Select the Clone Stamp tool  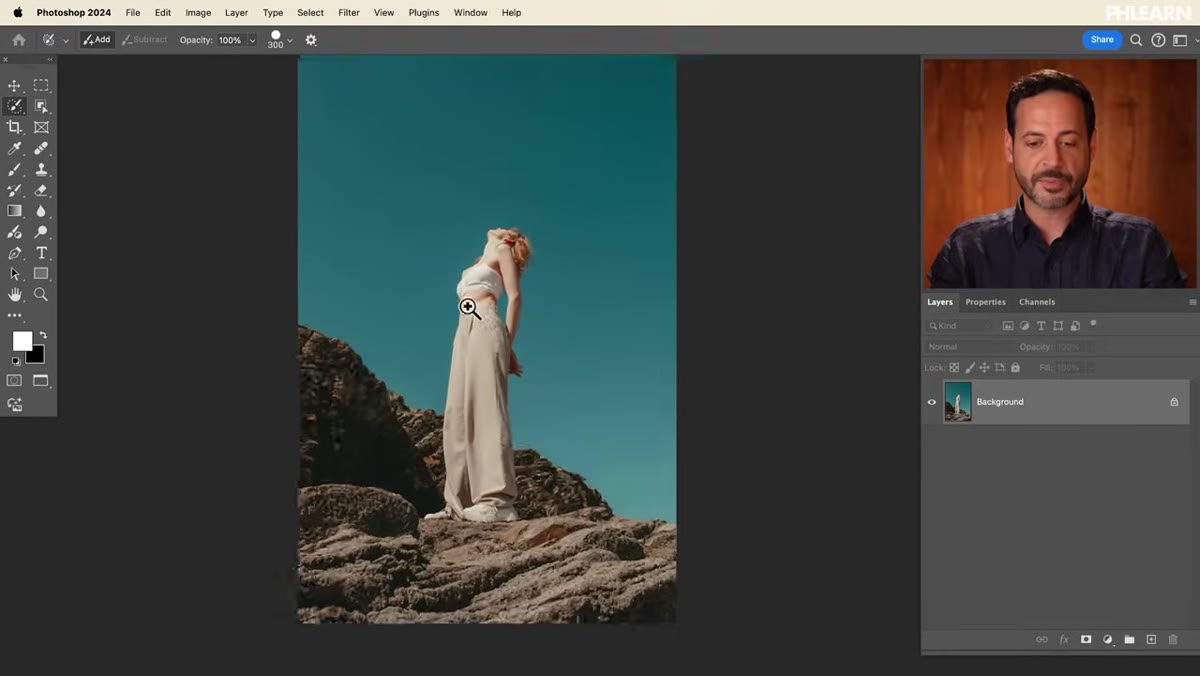[x=41, y=169]
